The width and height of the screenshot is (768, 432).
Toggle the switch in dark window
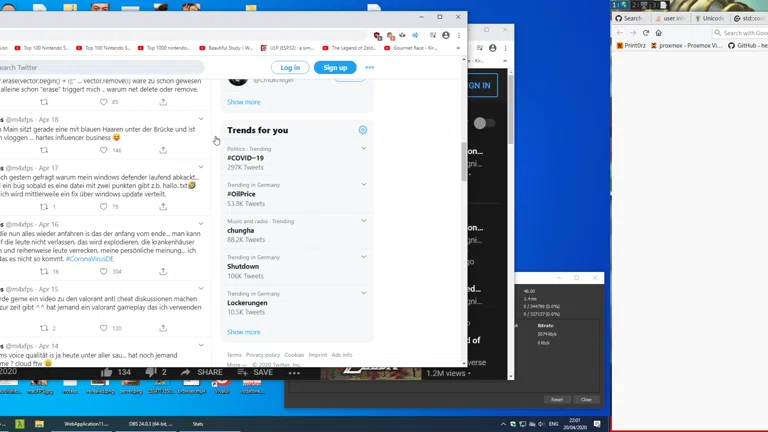[484, 123]
